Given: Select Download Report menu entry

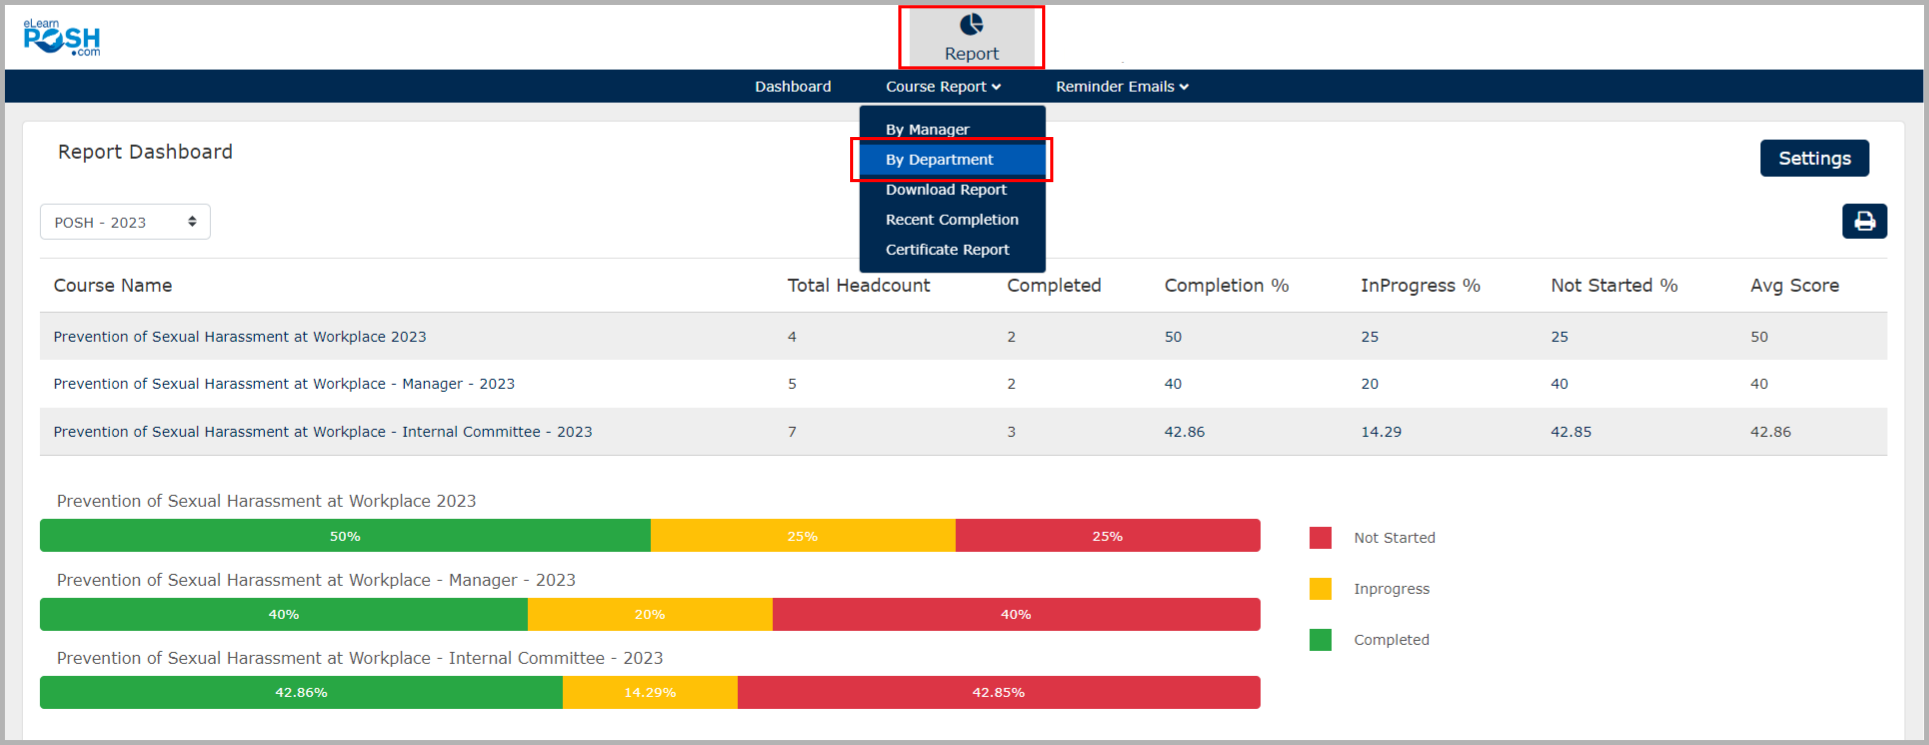Looking at the screenshot, I should [x=946, y=190].
